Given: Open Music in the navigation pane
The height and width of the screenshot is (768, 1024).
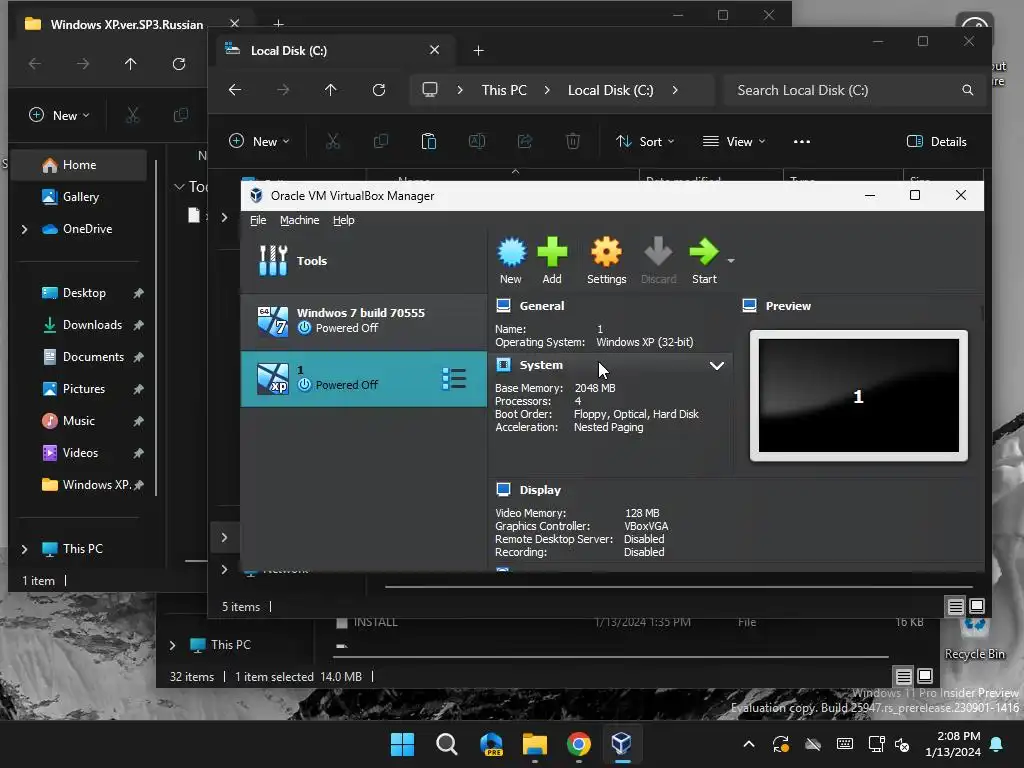Looking at the screenshot, I should coord(78,421).
